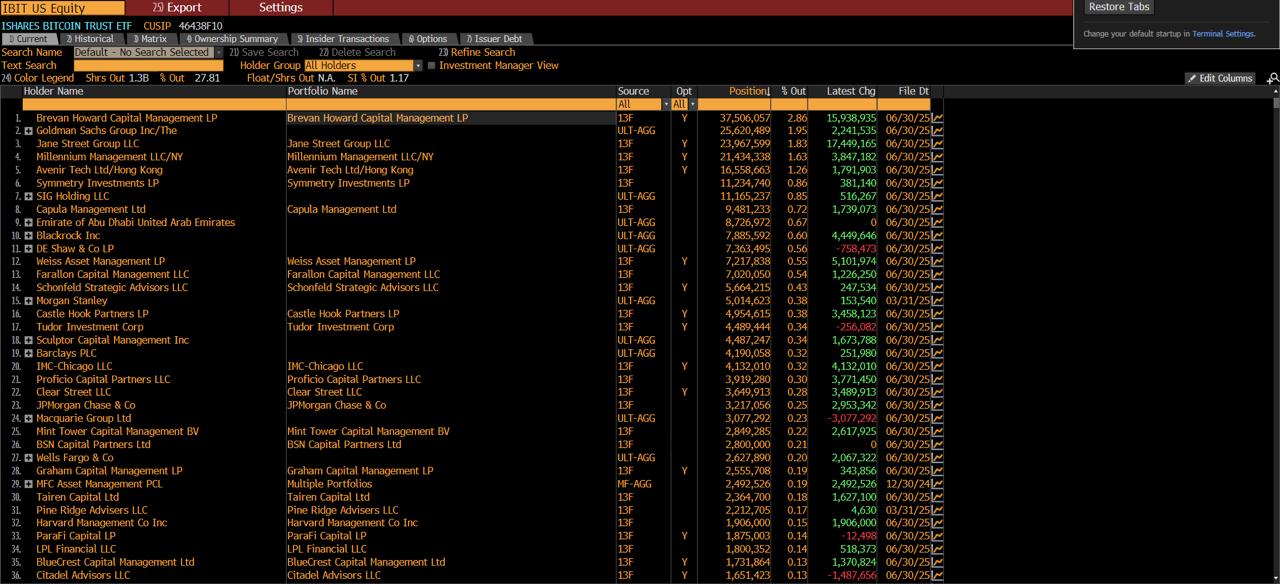Image resolution: width=1280 pixels, height=584 pixels.
Task: Open chart icon for Farallon Capital row
Action: click(x=937, y=274)
